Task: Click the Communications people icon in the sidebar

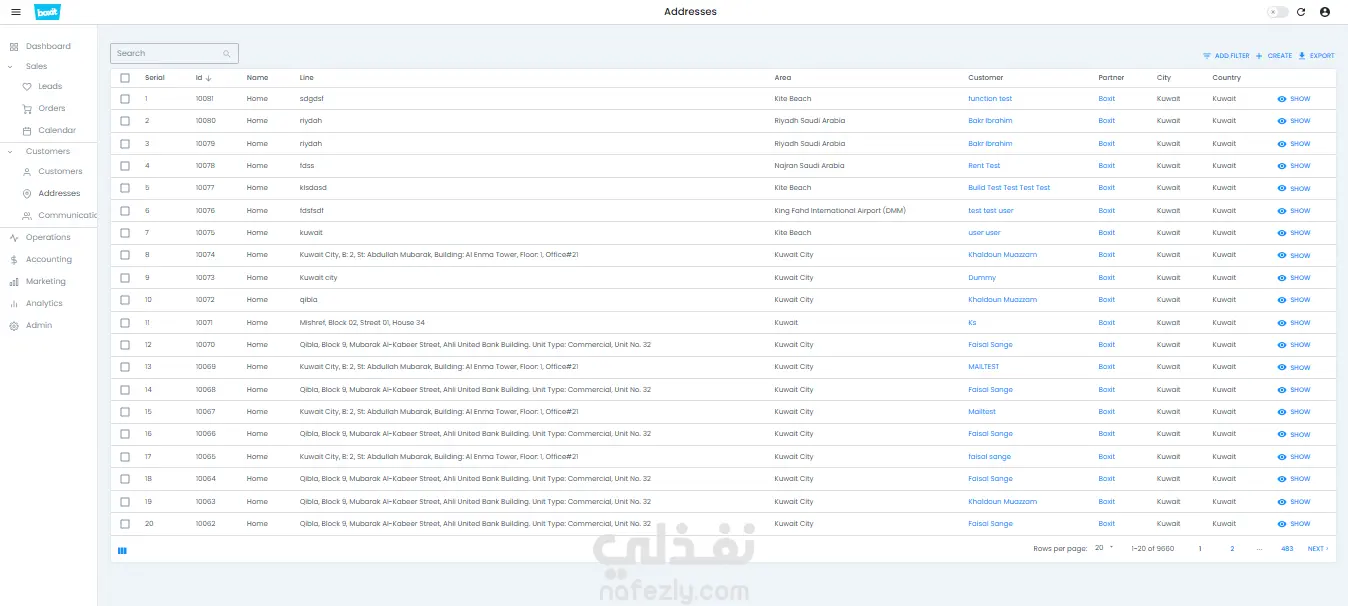Action: pos(27,216)
